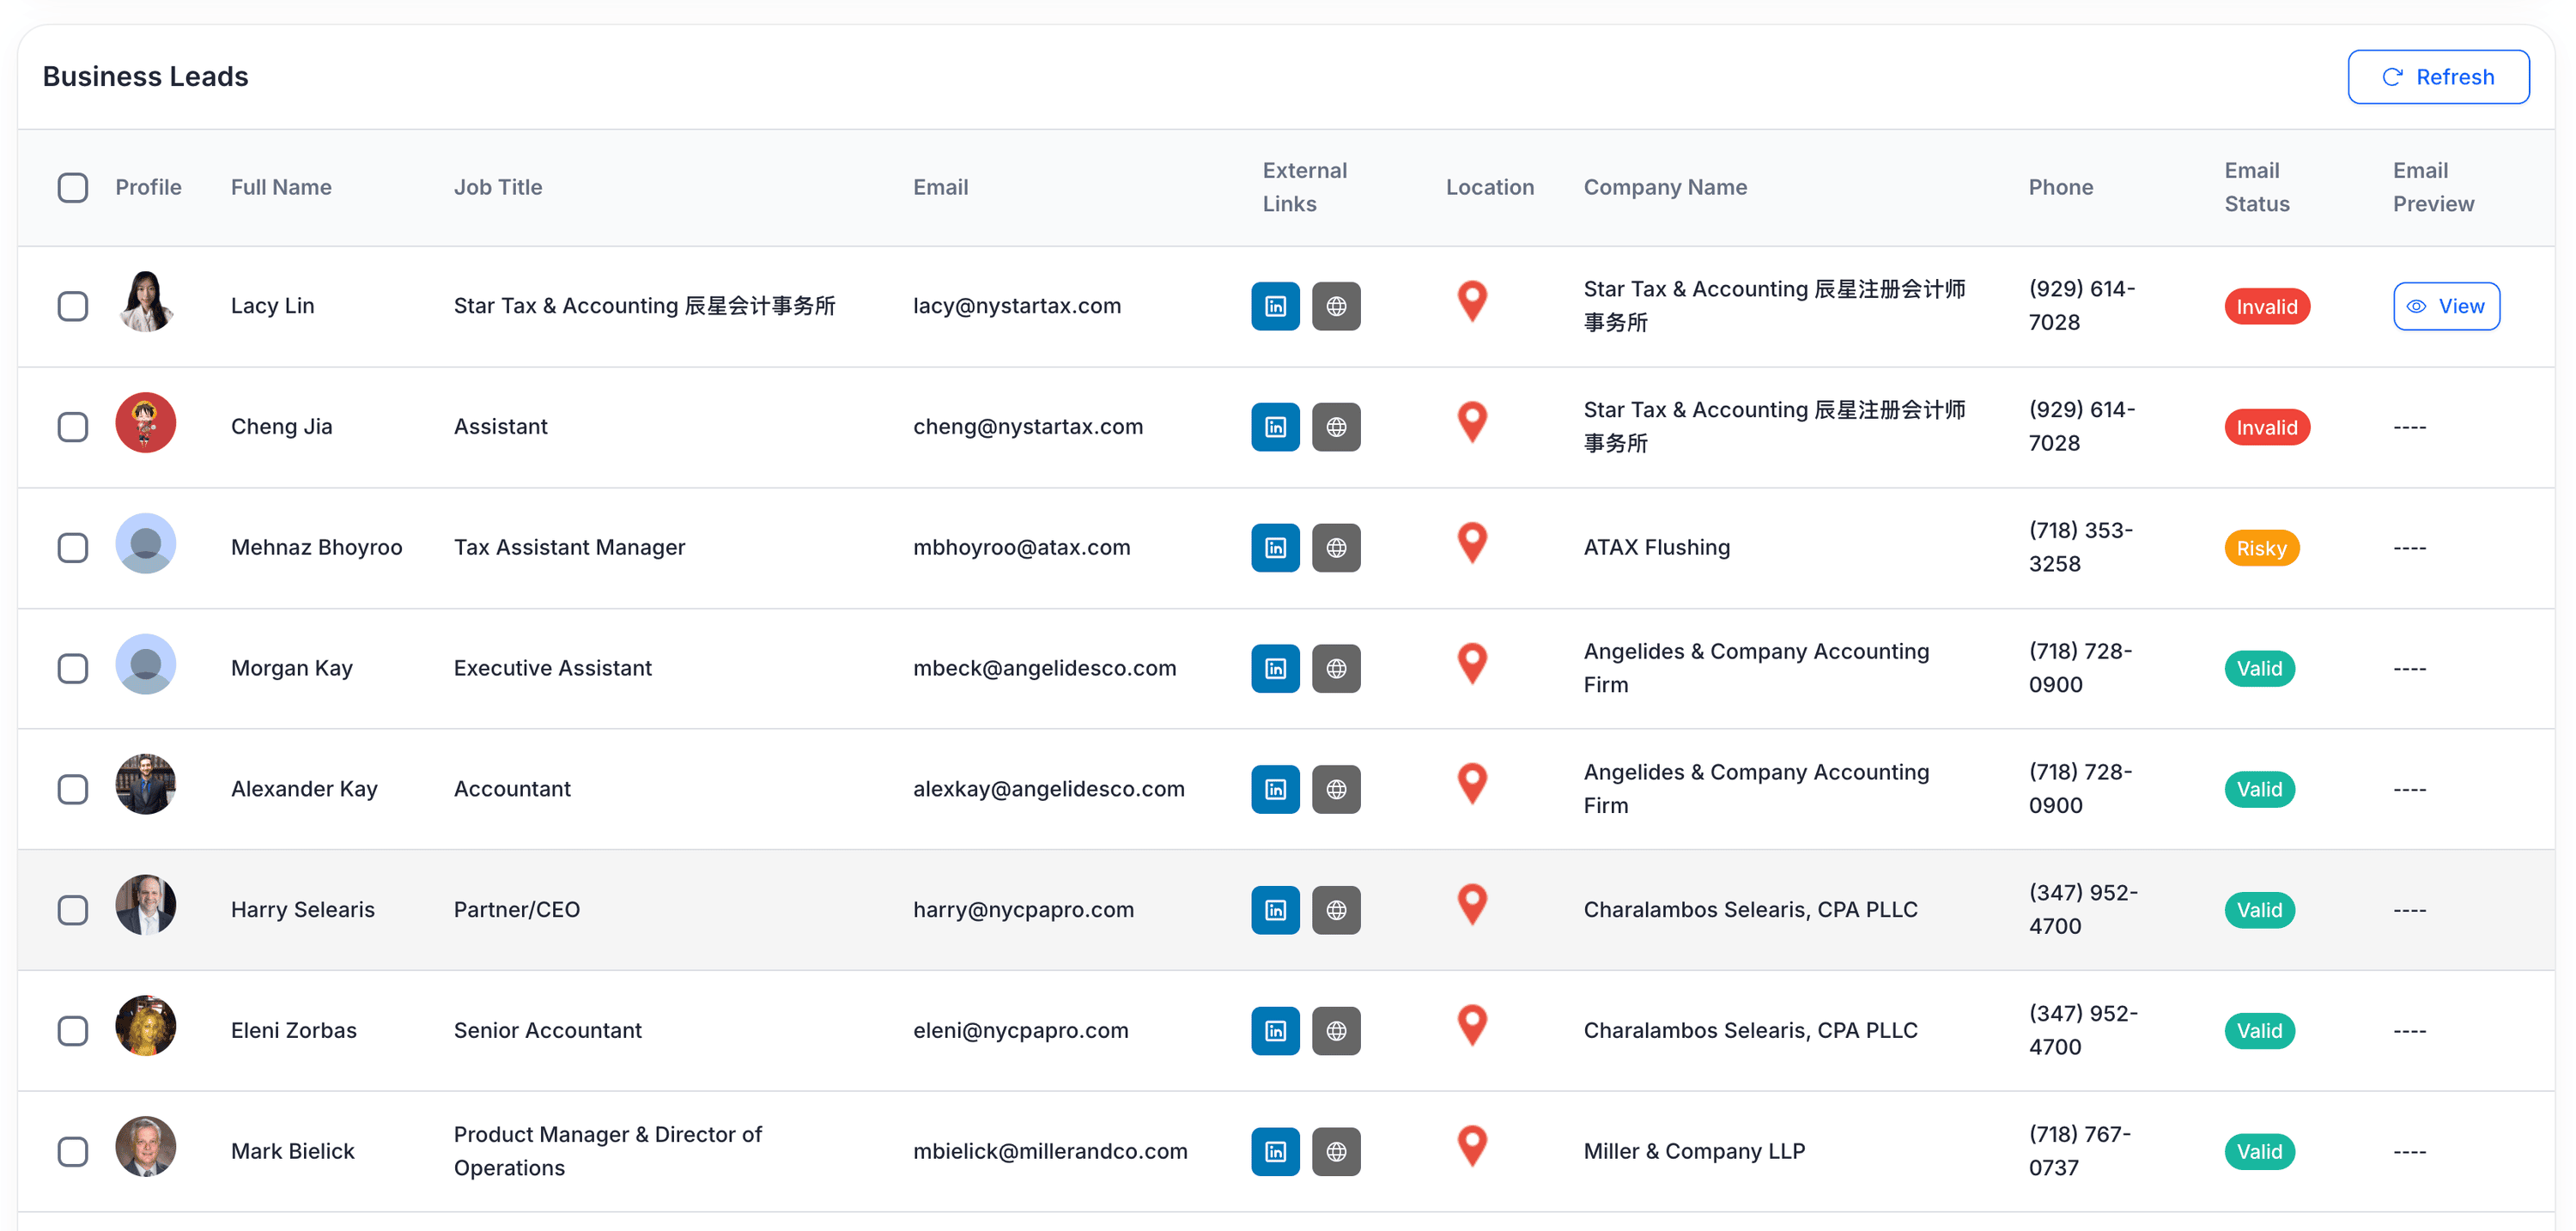The width and height of the screenshot is (2576, 1231).
Task: Click Alexander Kay's profile photo
Action: [x=146, y=785]
